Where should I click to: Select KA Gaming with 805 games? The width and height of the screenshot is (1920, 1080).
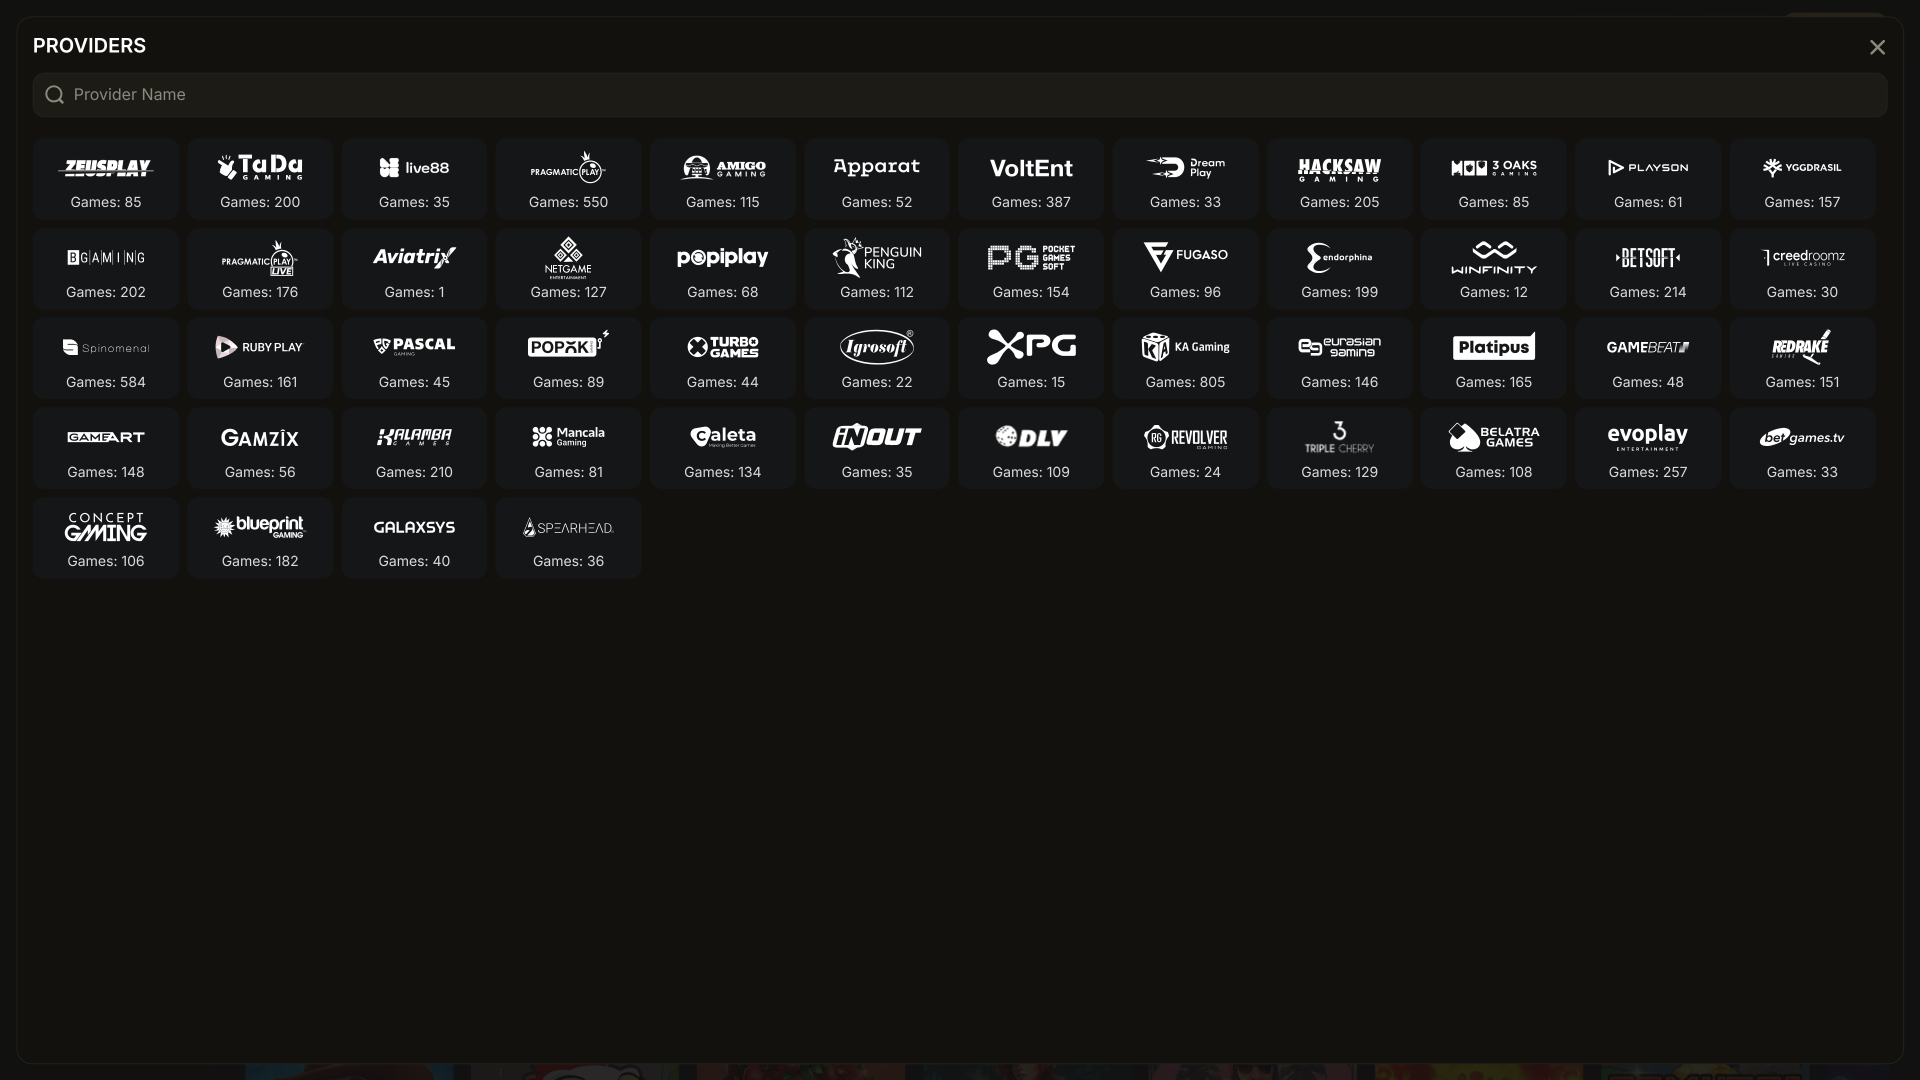click(x=1185, y=359)
